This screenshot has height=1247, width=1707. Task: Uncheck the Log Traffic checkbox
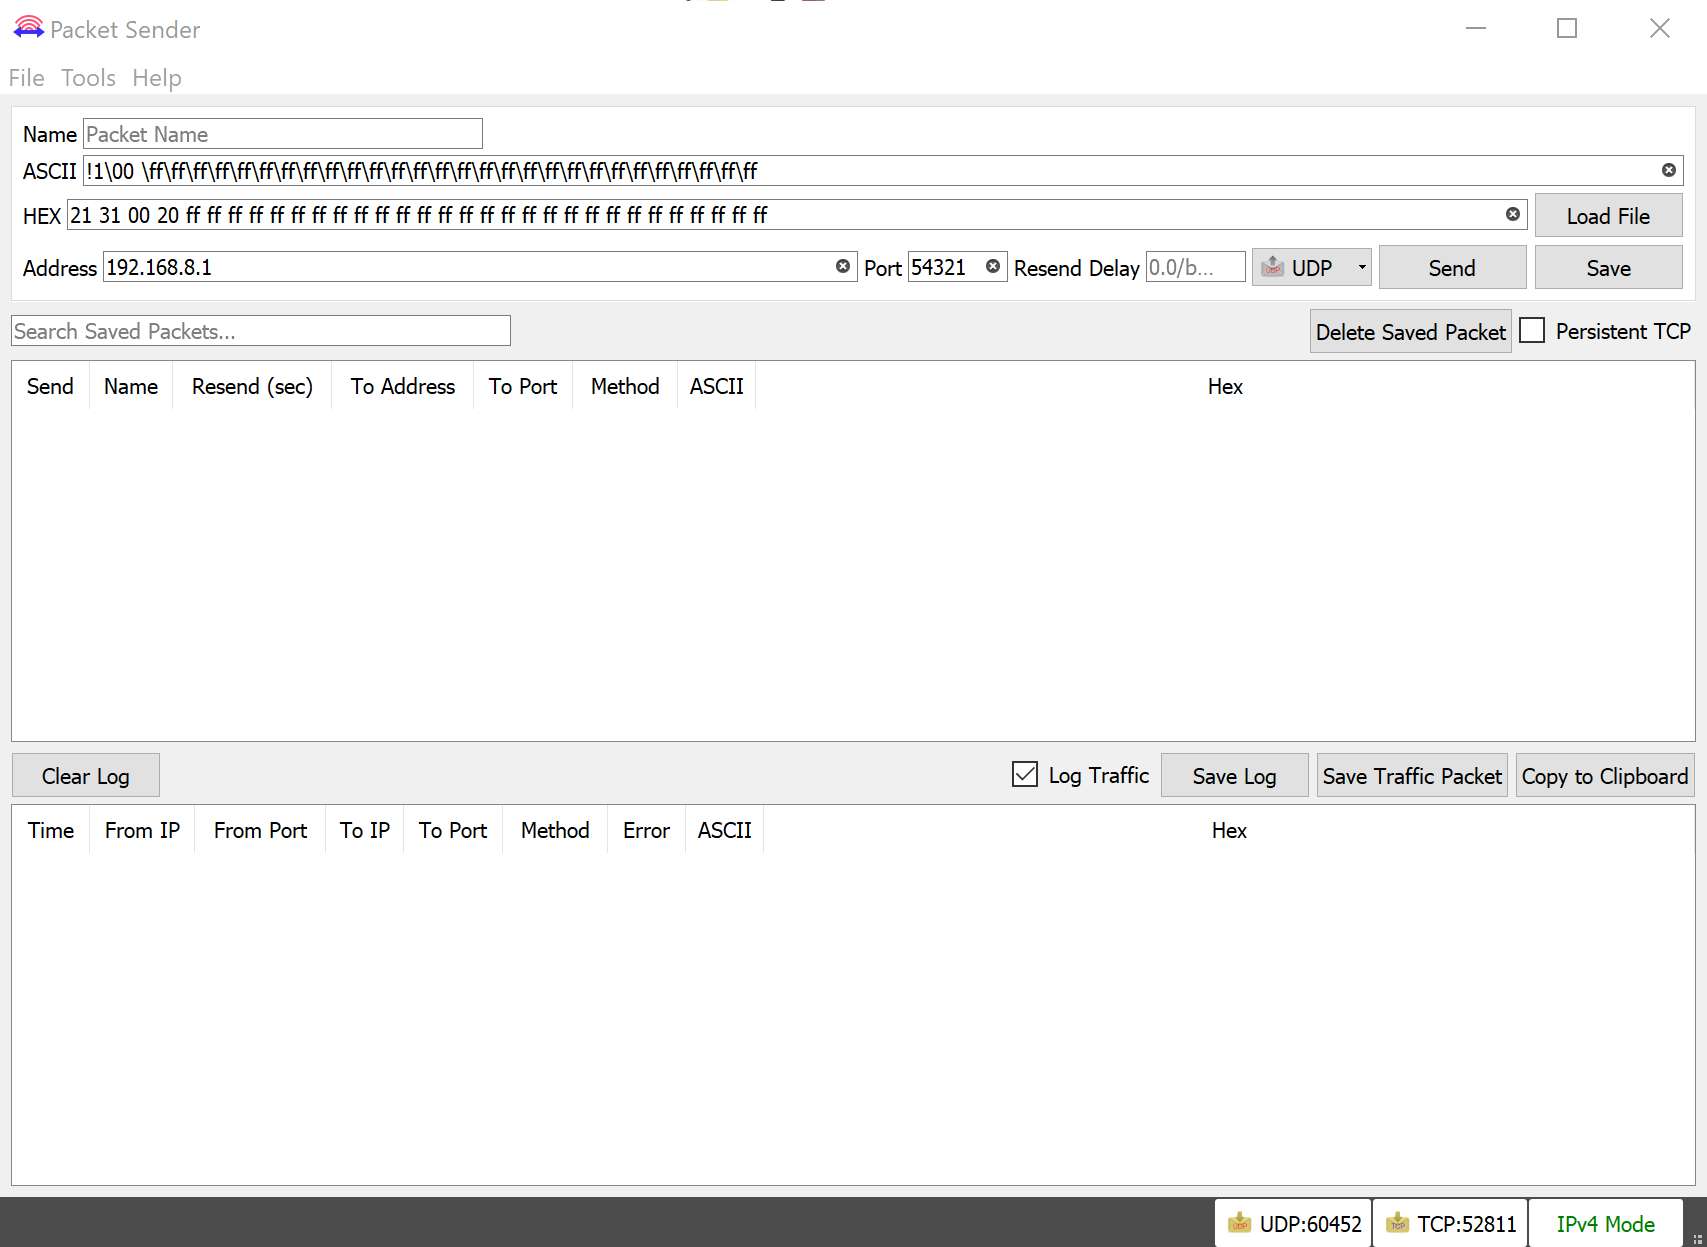point(1025,775)
